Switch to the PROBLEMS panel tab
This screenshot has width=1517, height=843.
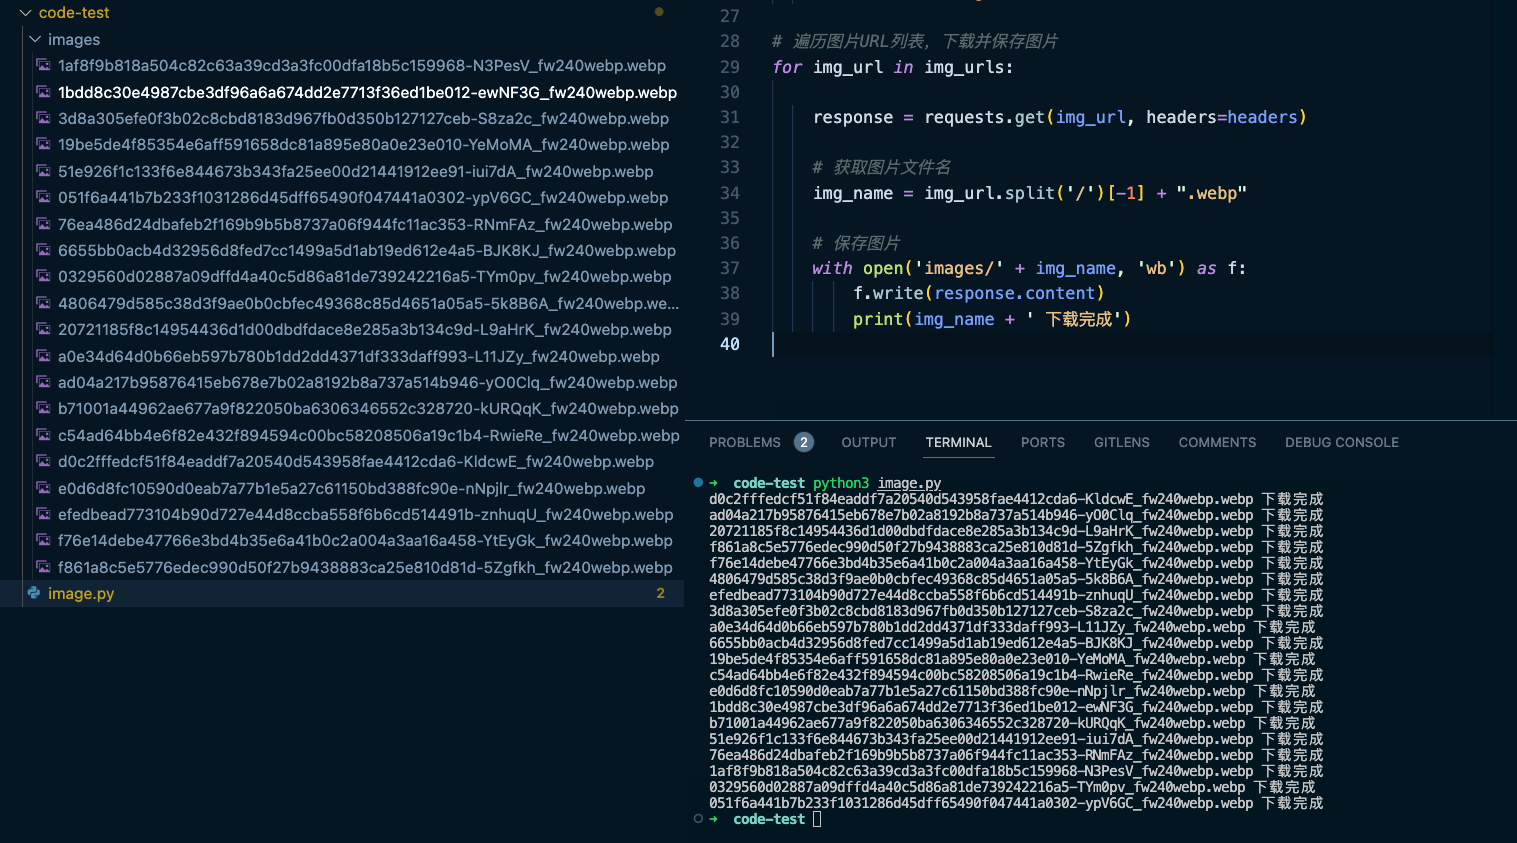point(745,442)
